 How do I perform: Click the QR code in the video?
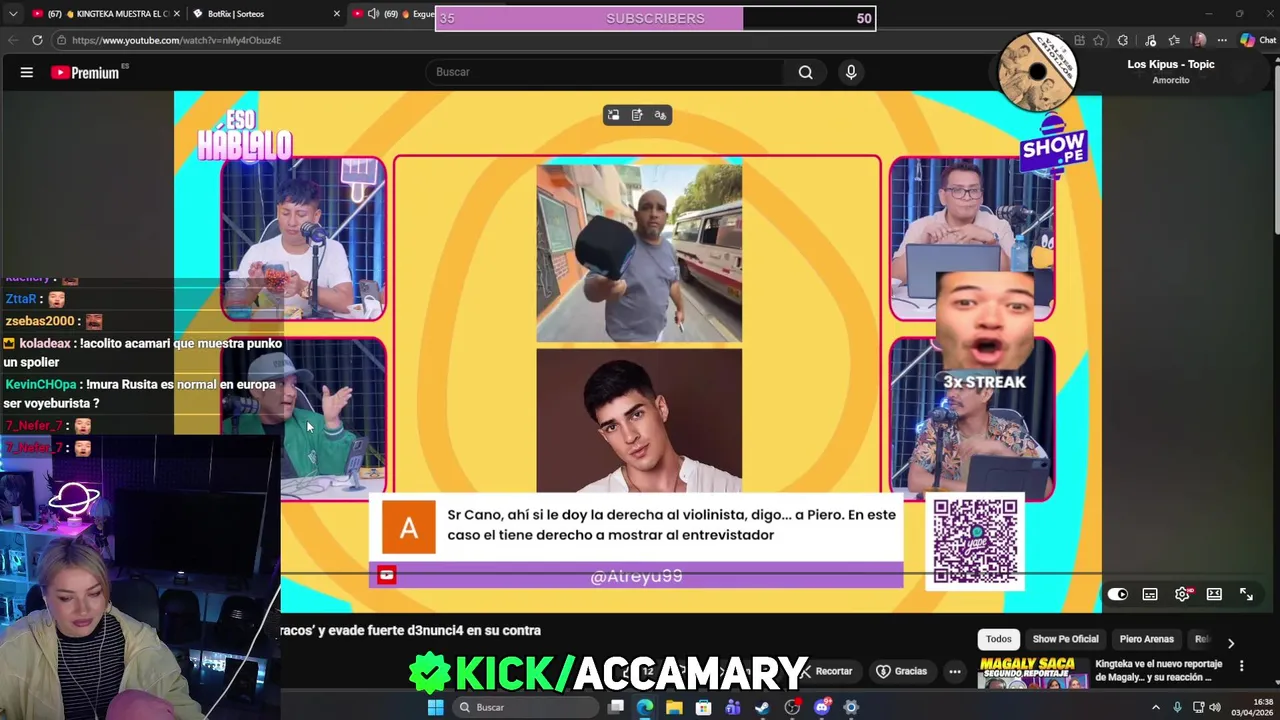click(x=975, y=541)
